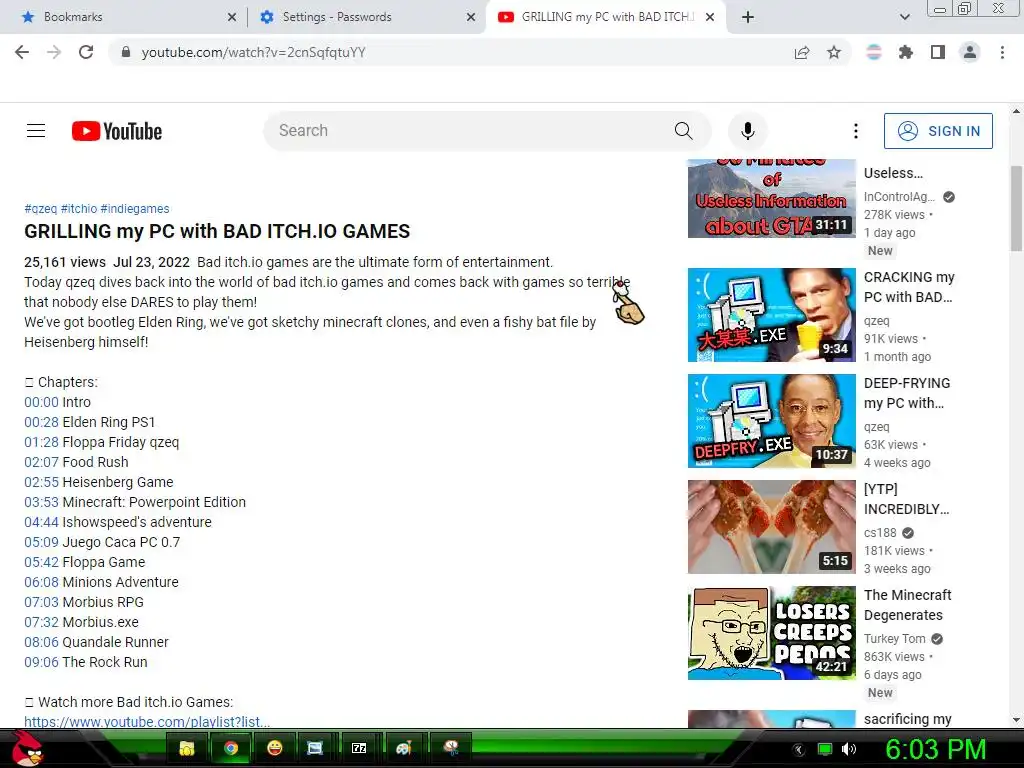1024x768 pixels.
Task: Open YouTube settings three-dot menu
Action: click(x=856, y=131)
